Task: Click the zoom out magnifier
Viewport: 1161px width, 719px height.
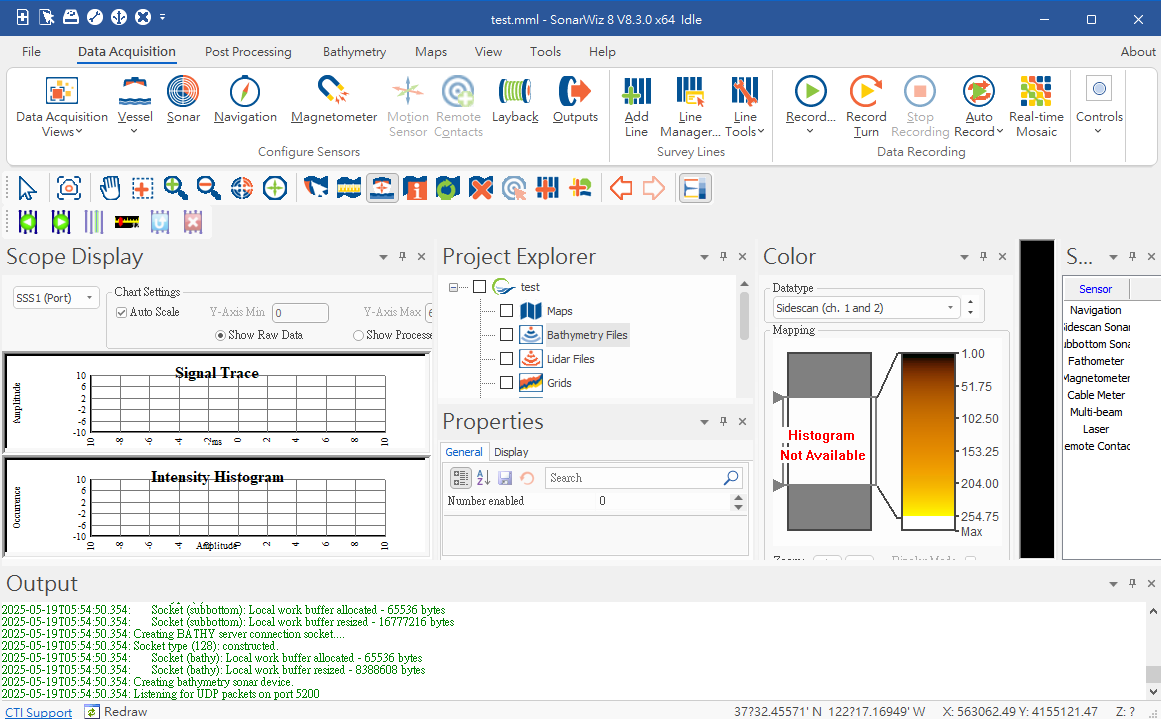Action: 208,188
